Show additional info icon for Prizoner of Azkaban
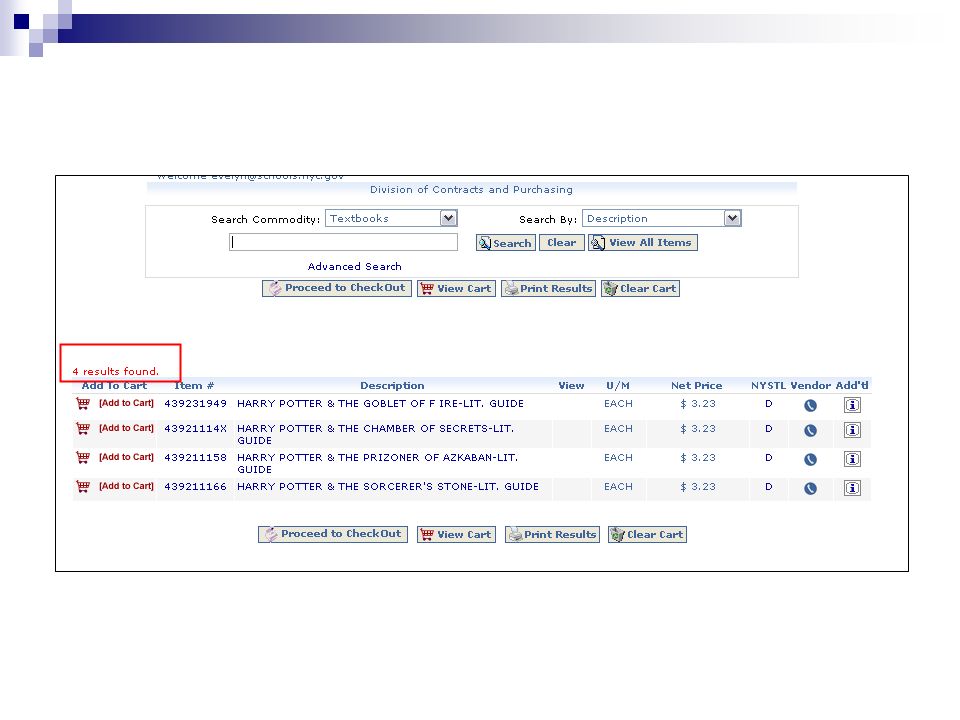 (x=852, y=459)
